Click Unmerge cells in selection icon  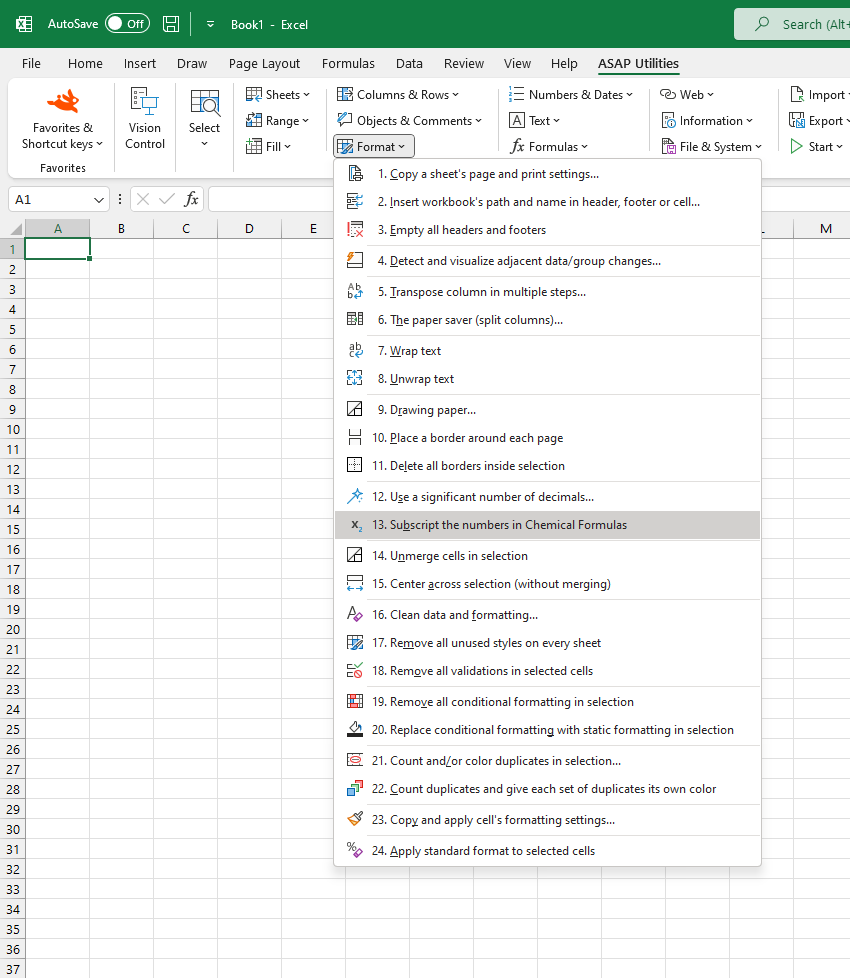355,555
